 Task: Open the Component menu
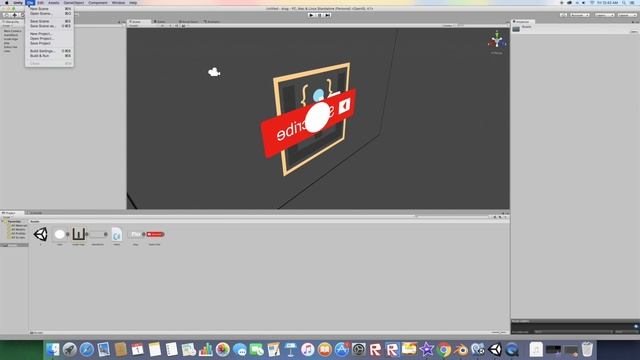98,2
